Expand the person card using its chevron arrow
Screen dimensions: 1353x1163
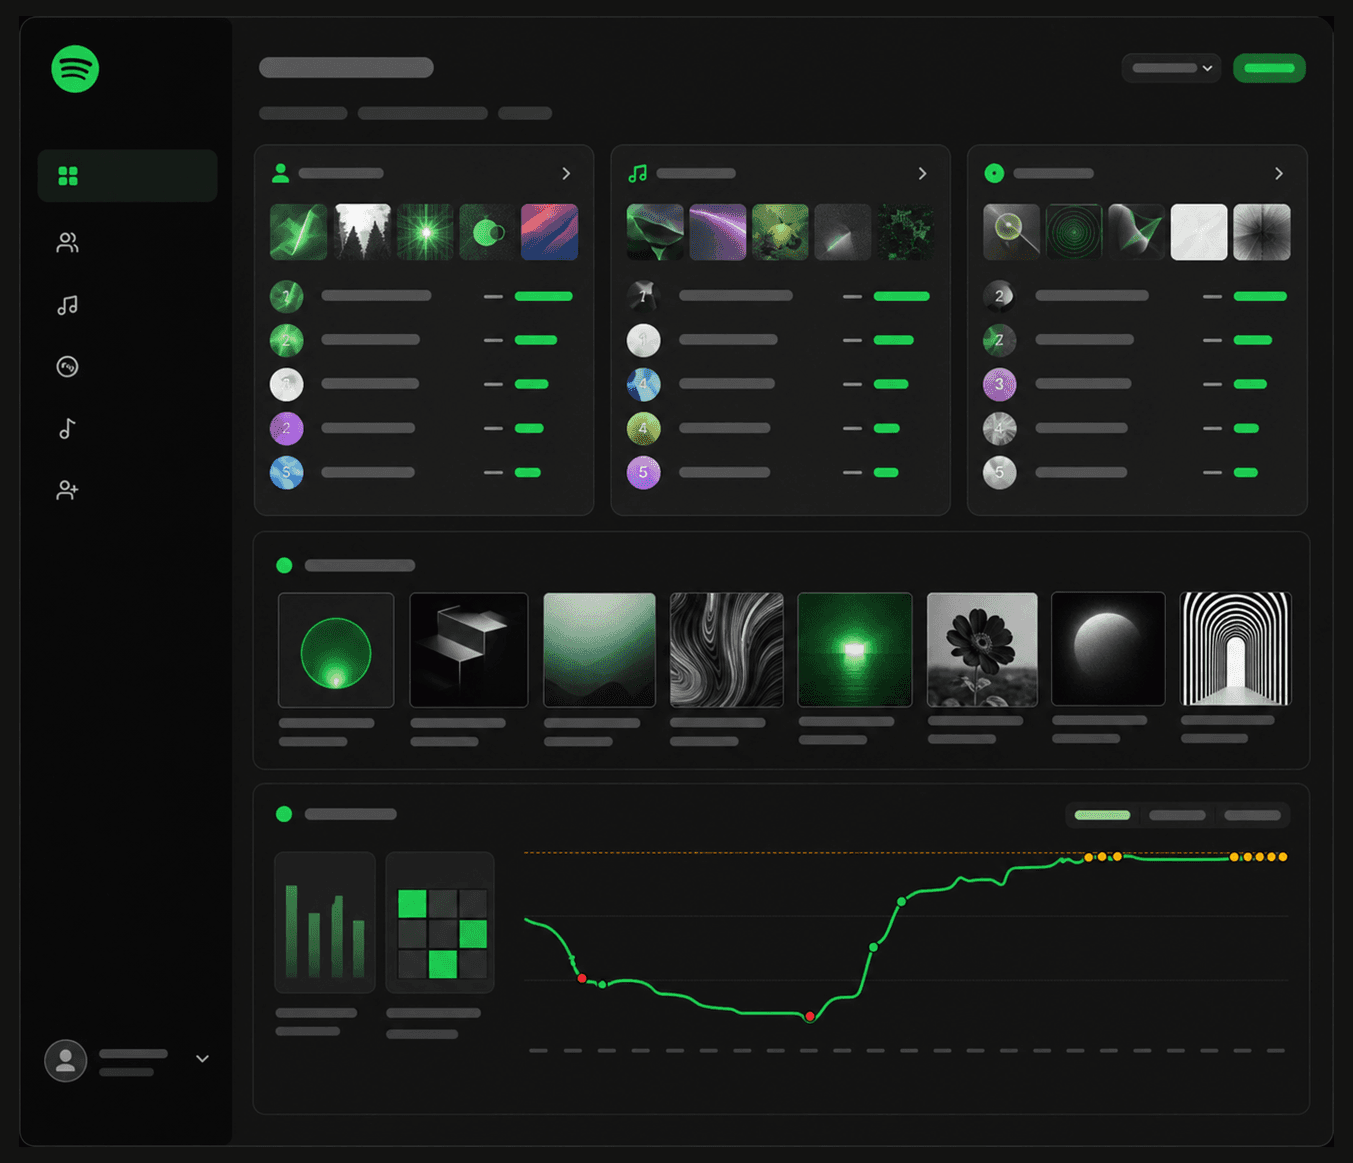click(566, 173)
